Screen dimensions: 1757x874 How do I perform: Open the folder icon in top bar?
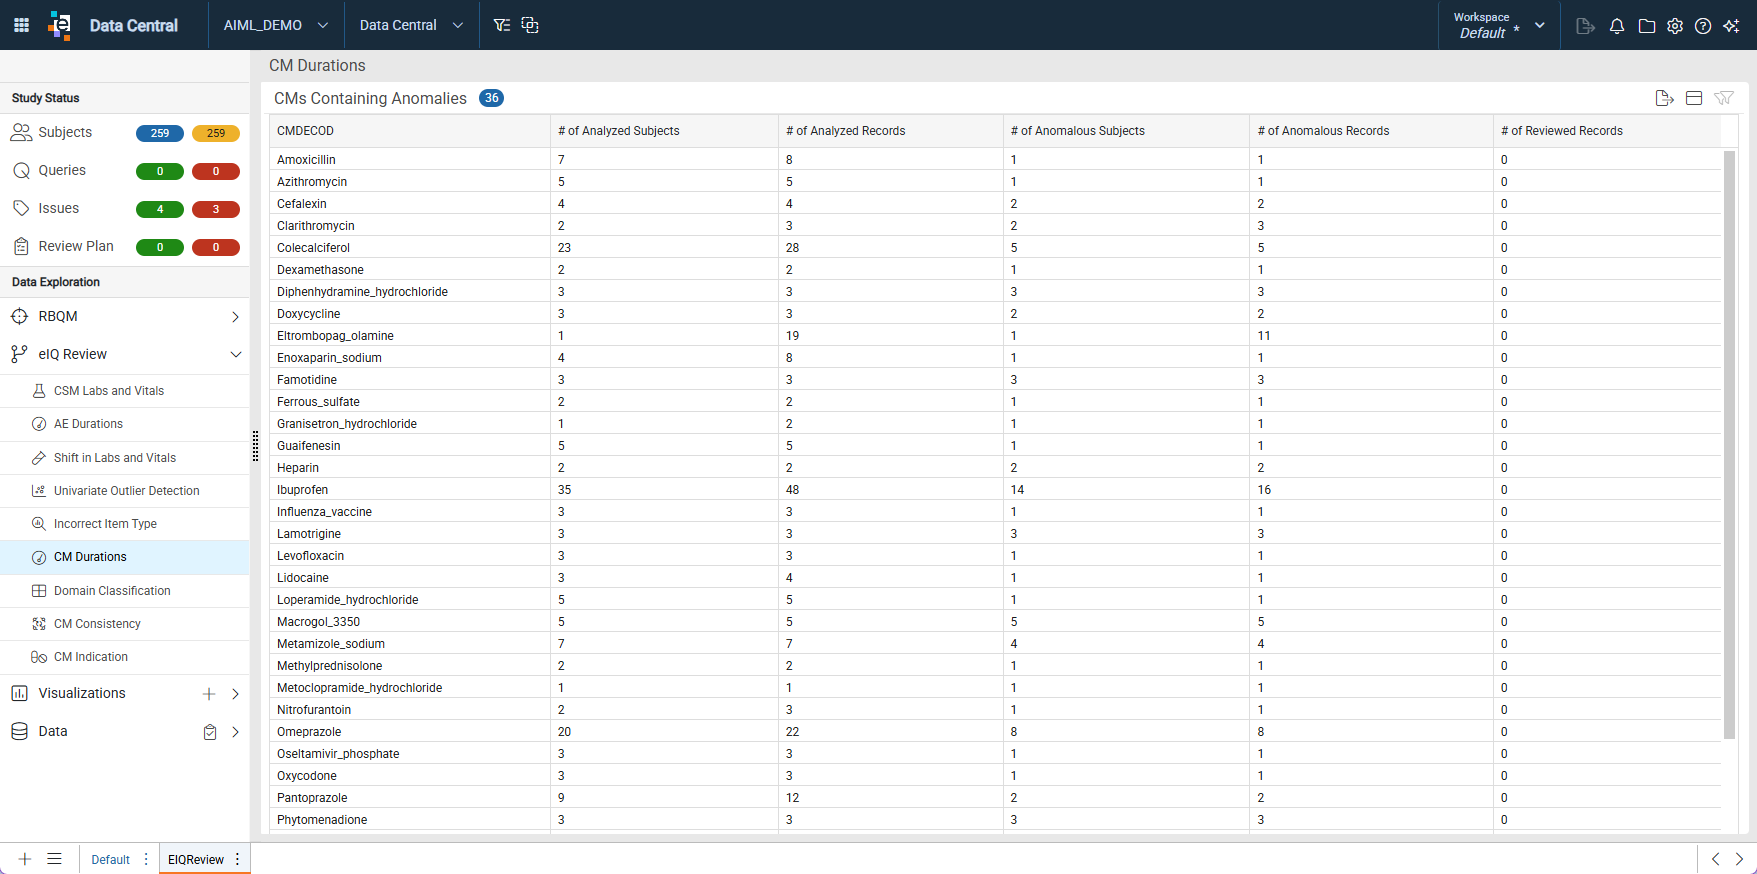(x=1647, y=26)
